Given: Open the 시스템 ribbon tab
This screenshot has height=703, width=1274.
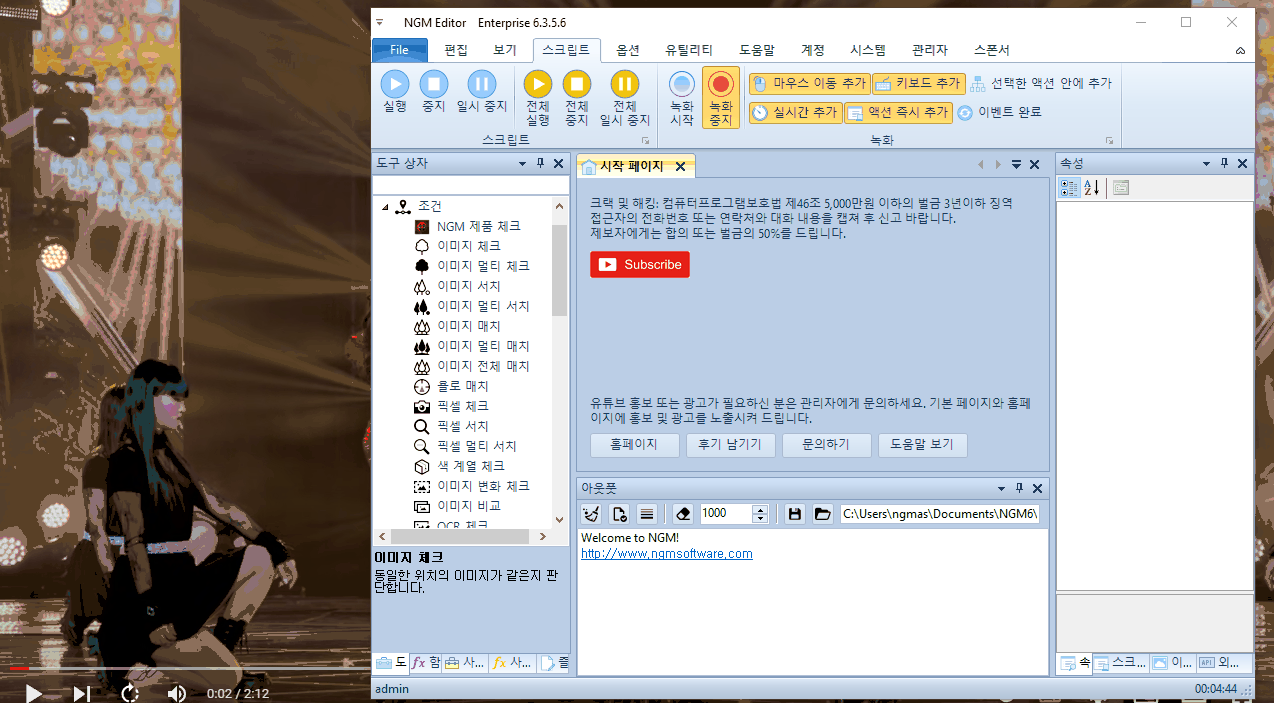Looking at the screenshot, I should (868, 50).
